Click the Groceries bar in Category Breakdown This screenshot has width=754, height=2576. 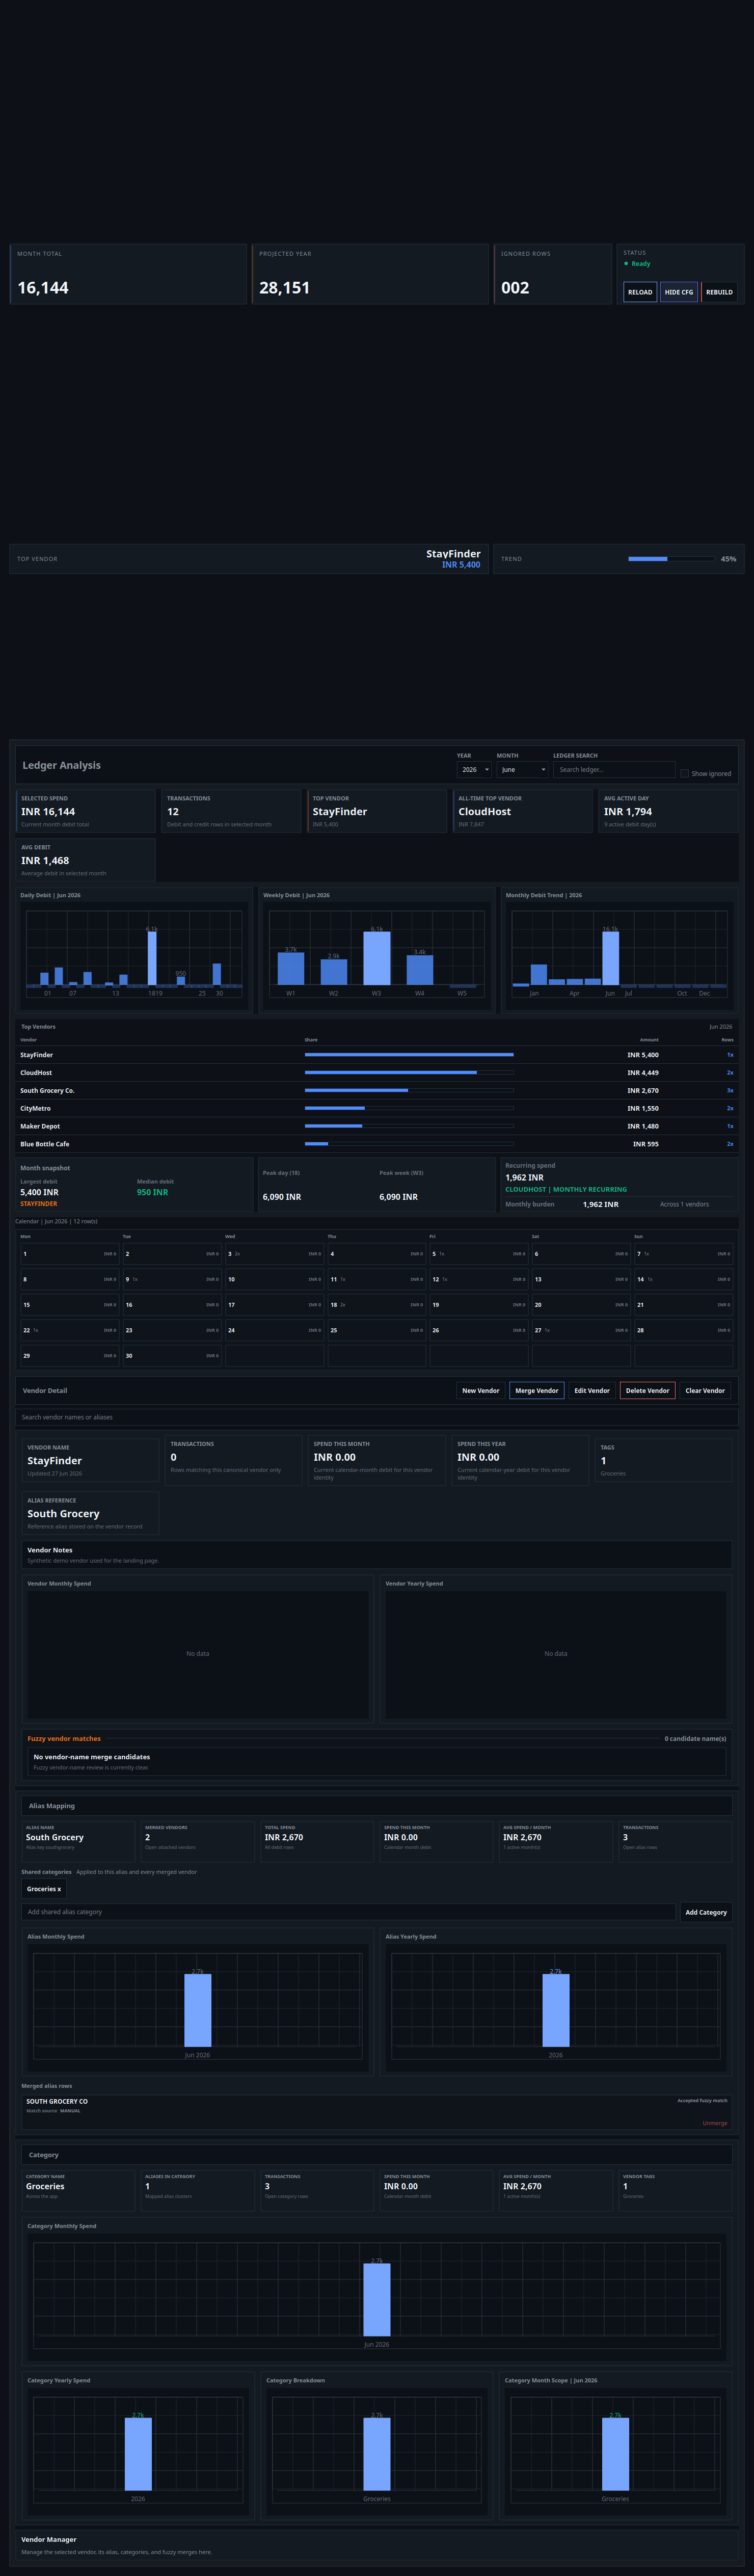pyautogui.click(x=377, y=2455)
